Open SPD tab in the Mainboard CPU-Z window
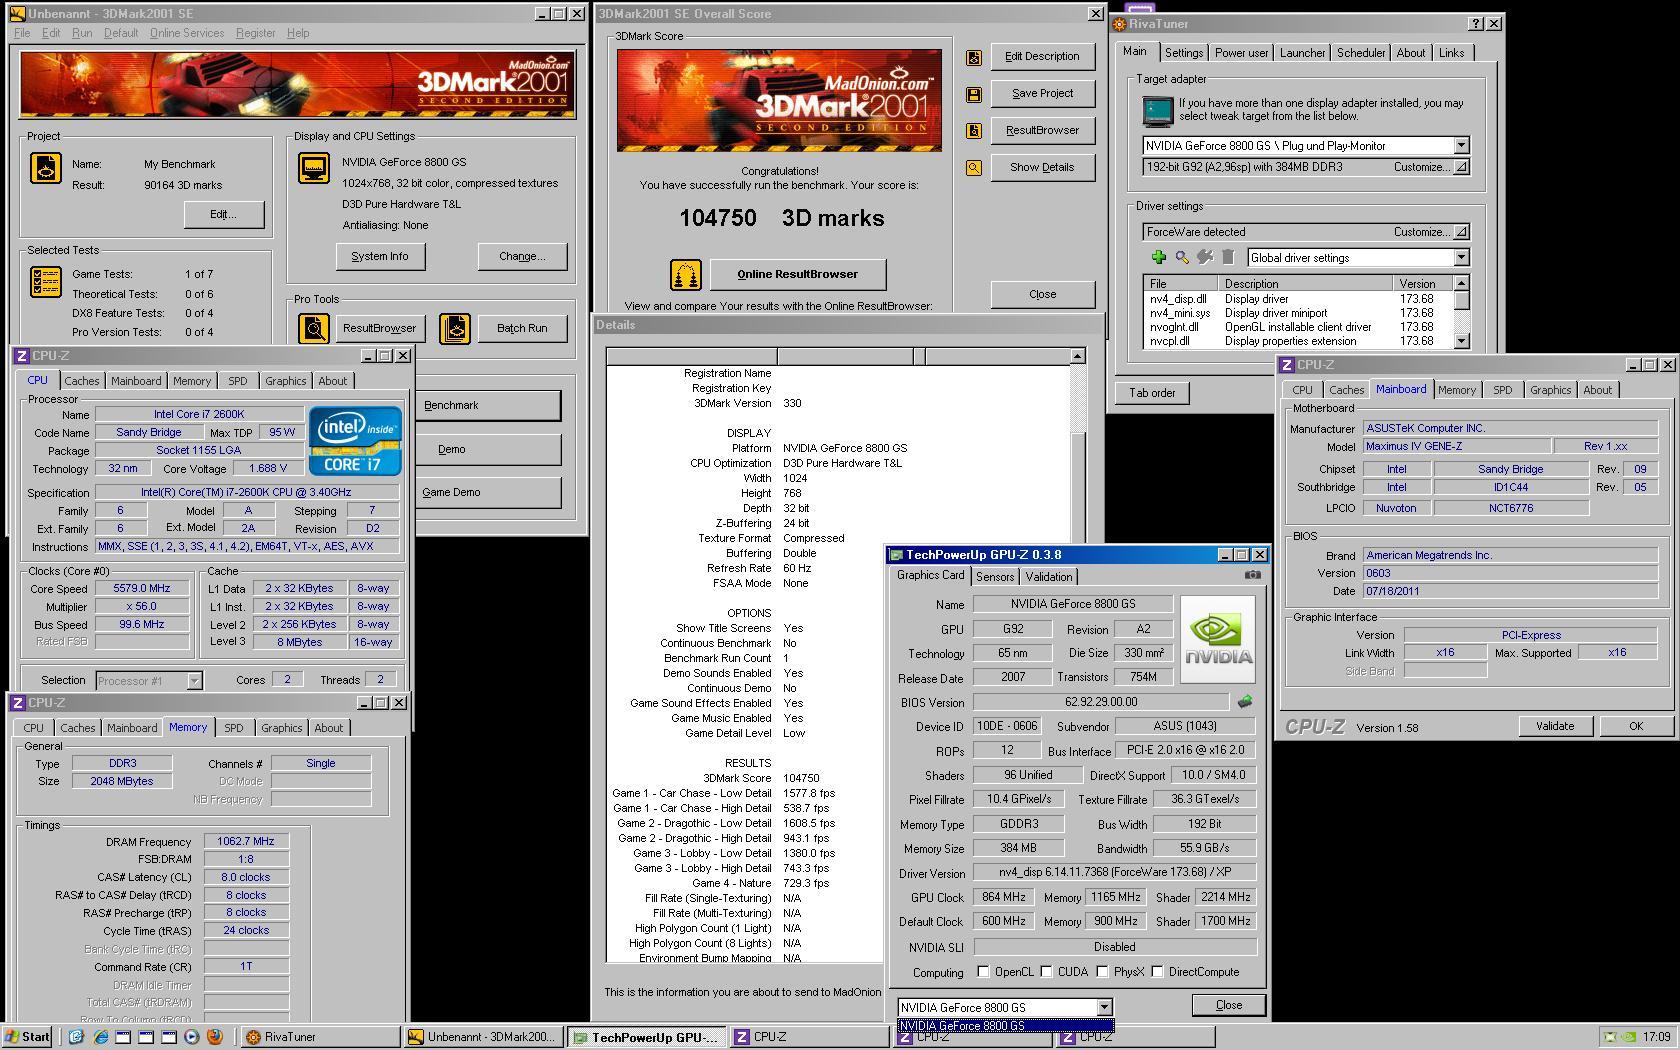 [x=1502, y=390]
